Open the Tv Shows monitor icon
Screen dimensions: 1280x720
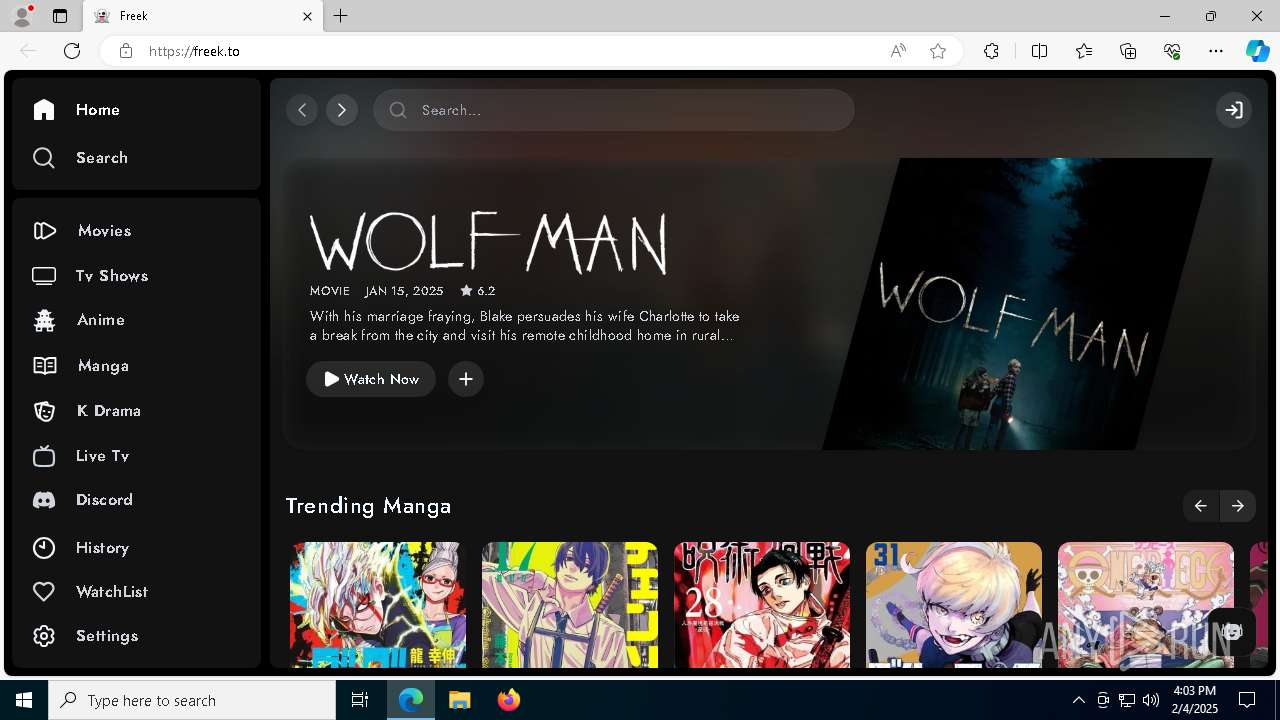click(x=44, y=276)
